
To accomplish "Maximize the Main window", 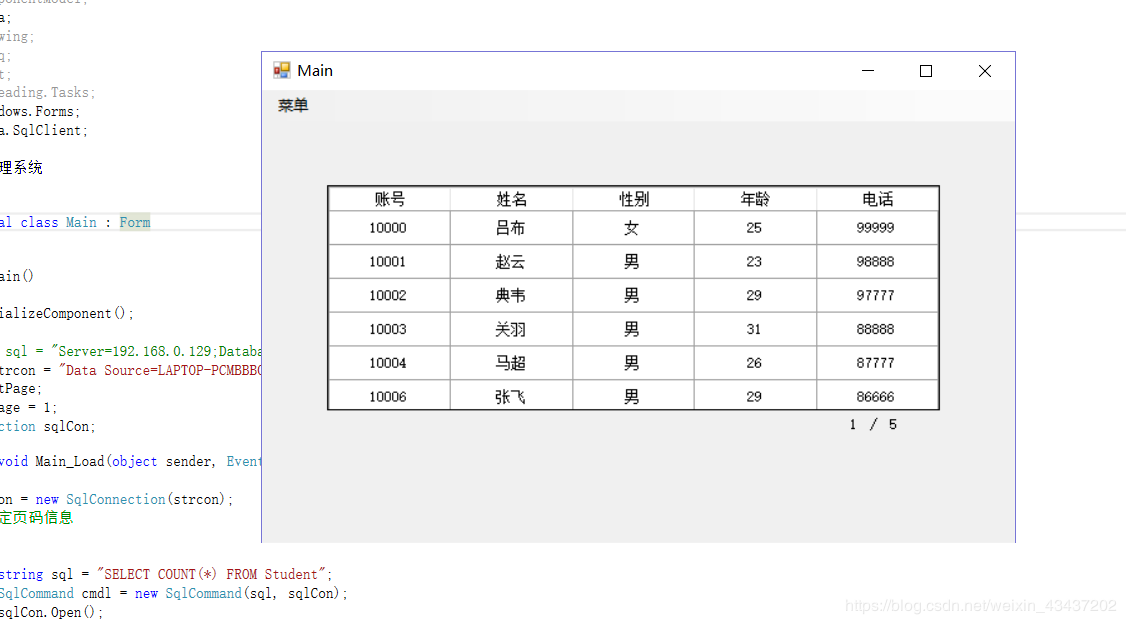I will coord(926,70).
